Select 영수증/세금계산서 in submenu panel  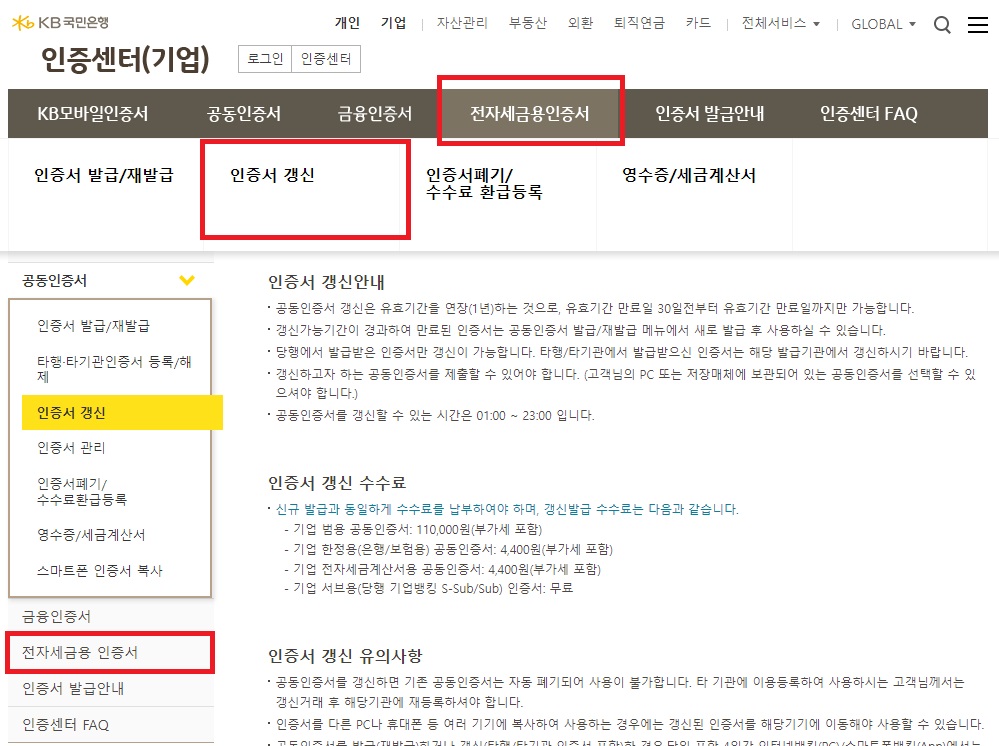pos(689,175)
